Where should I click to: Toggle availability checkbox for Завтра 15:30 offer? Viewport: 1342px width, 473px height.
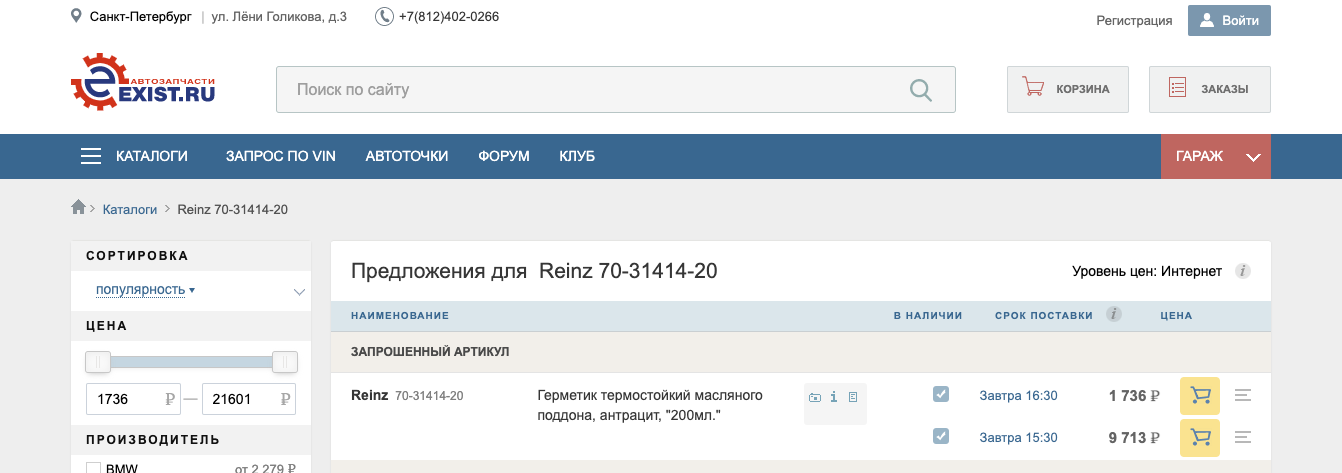pyautogui.click(x=941, y=436)
